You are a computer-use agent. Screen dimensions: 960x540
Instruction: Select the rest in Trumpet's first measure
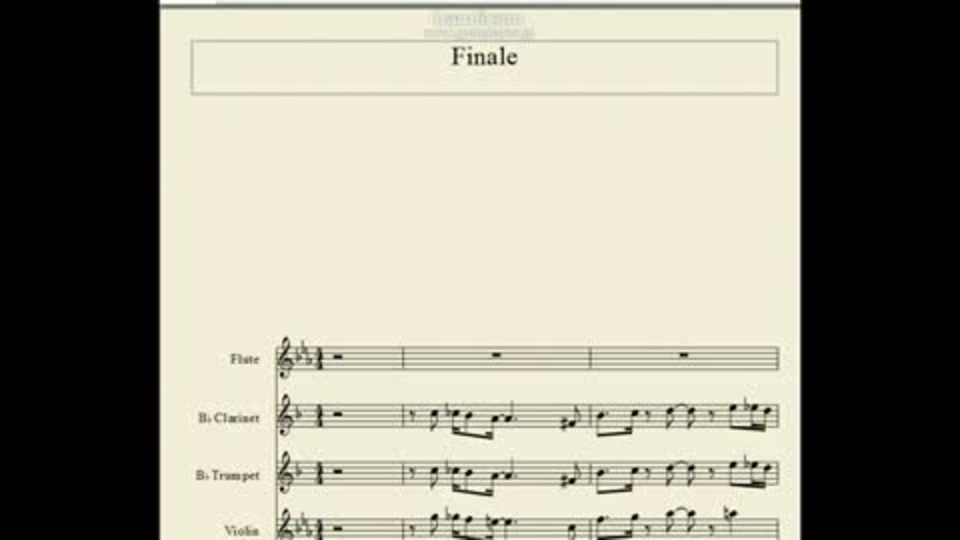pos(337,471)
